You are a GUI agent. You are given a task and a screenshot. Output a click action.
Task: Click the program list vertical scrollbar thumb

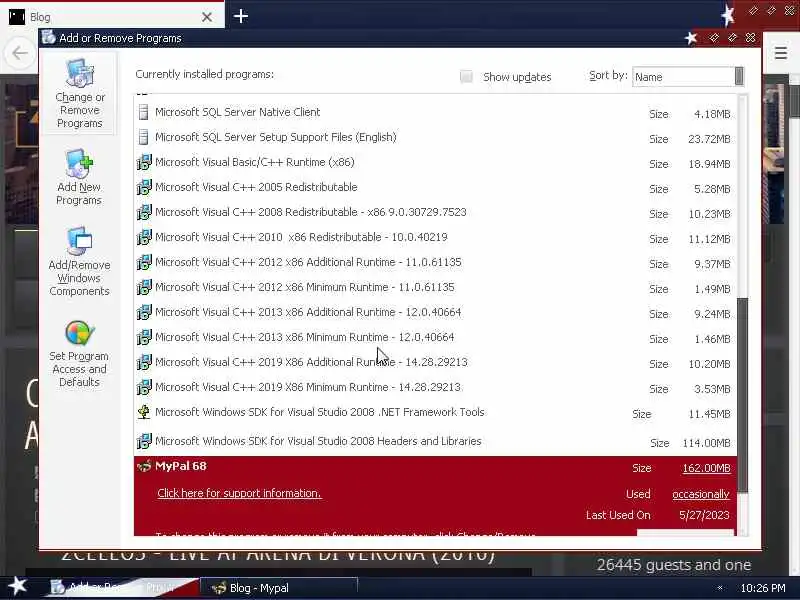(743, 395)
